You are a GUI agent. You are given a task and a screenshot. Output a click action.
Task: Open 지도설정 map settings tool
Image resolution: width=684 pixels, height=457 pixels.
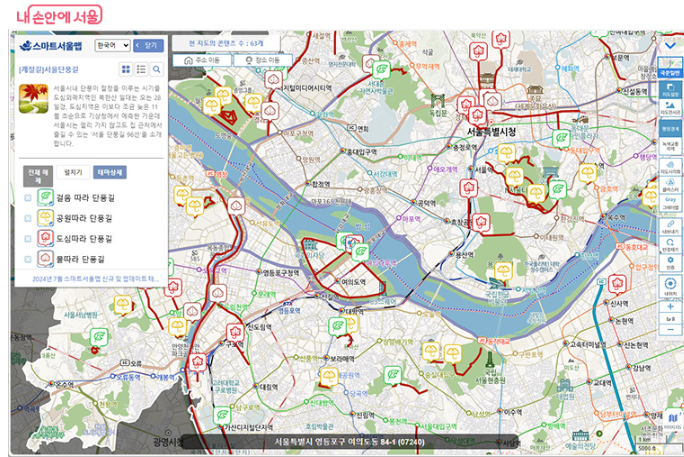[670, 90]
